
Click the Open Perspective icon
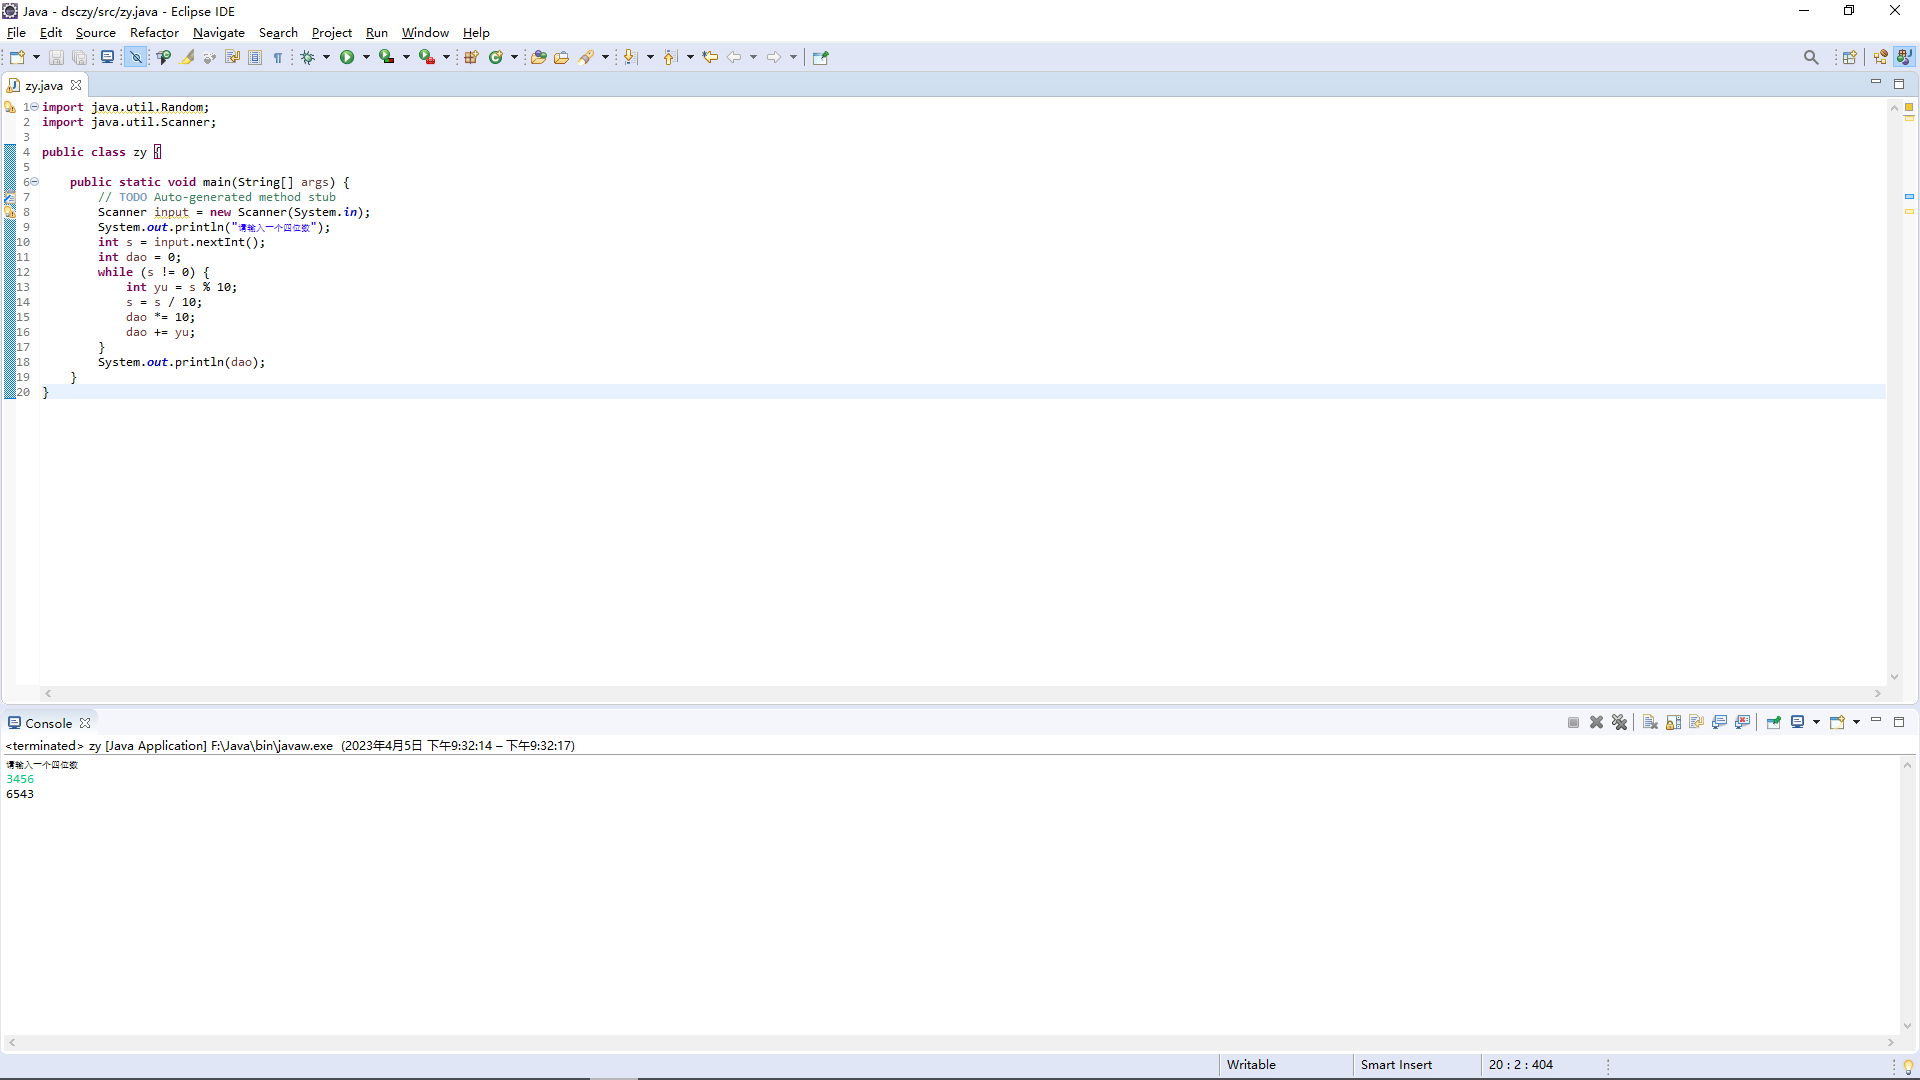[1850, 57]
